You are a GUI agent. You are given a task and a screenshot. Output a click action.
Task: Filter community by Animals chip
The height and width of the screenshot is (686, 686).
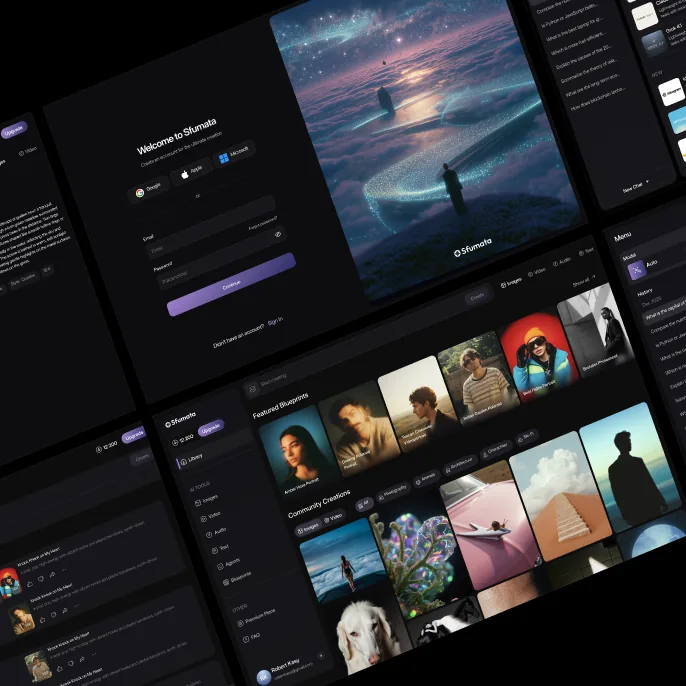coord(426,478)
